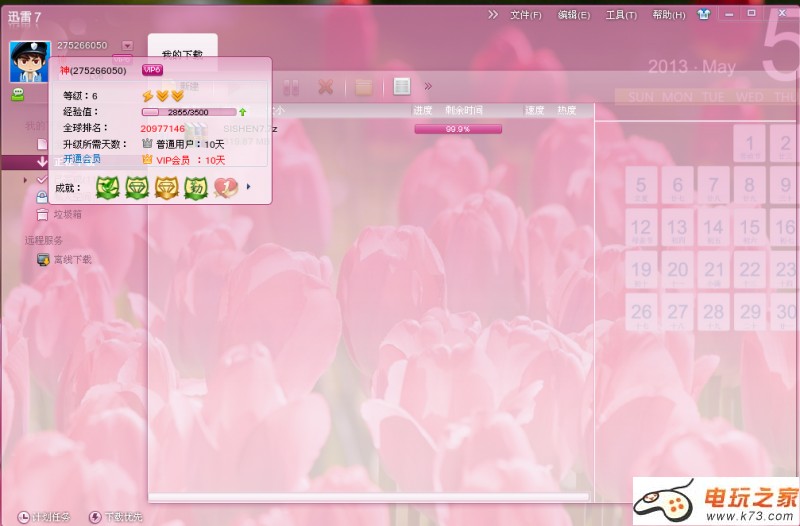The image size is (800, 526).
Task: Click the red X delete task icon
Action: click(x=325, y=87)
